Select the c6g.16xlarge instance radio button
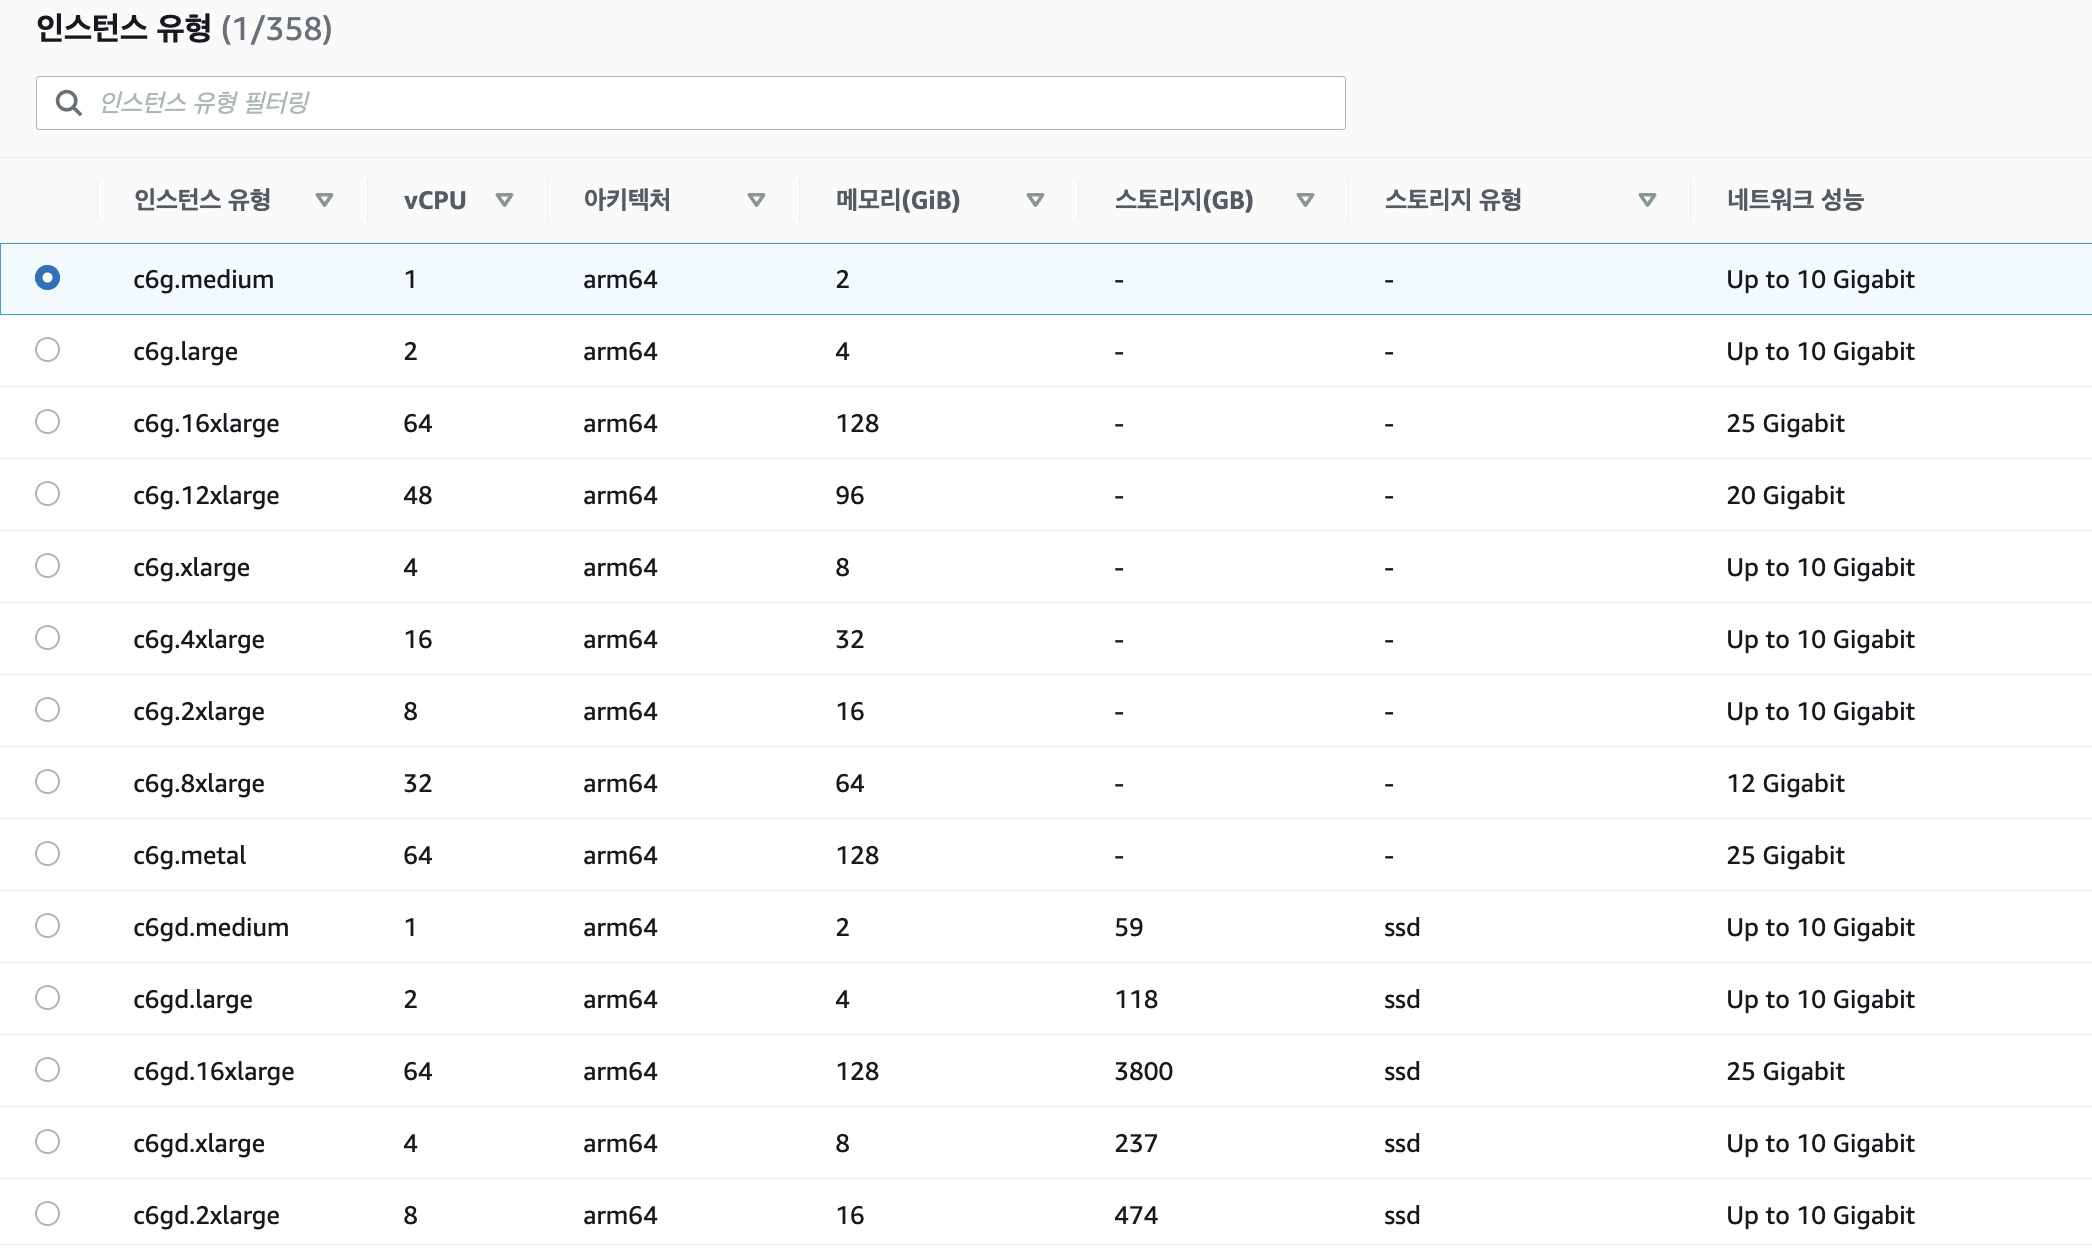Screen dimensions: 2092x1260 pos(47,422)
